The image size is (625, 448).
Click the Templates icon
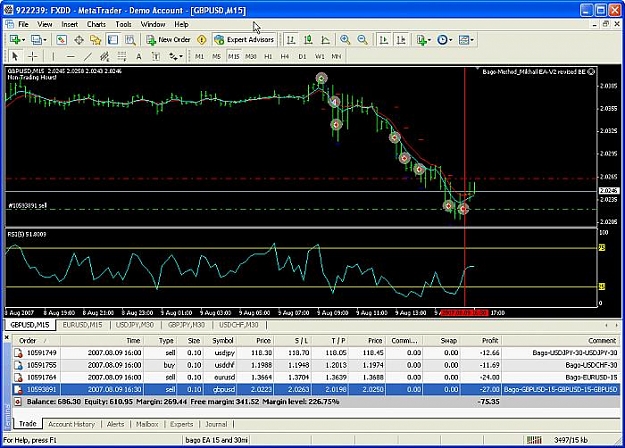pyautogui.click(x=464, y=40)
